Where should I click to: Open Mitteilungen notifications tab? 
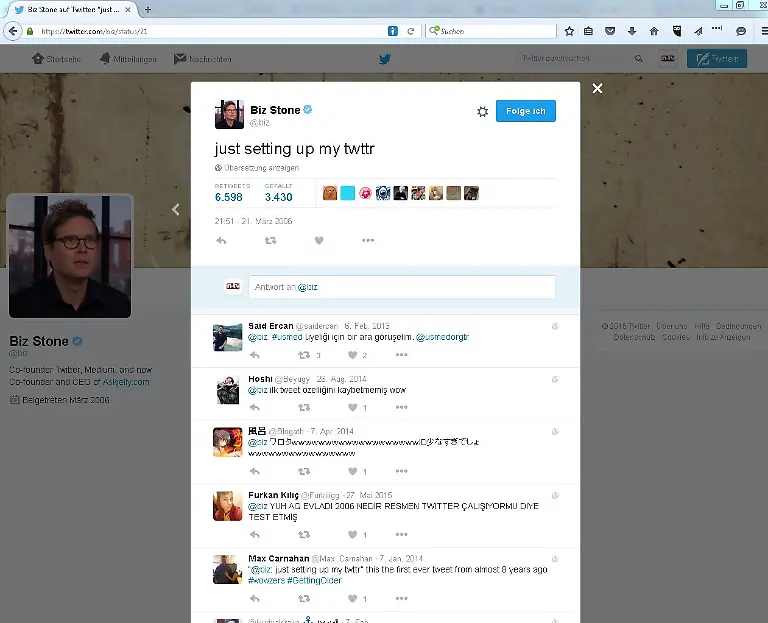click(x=128, y=59)
